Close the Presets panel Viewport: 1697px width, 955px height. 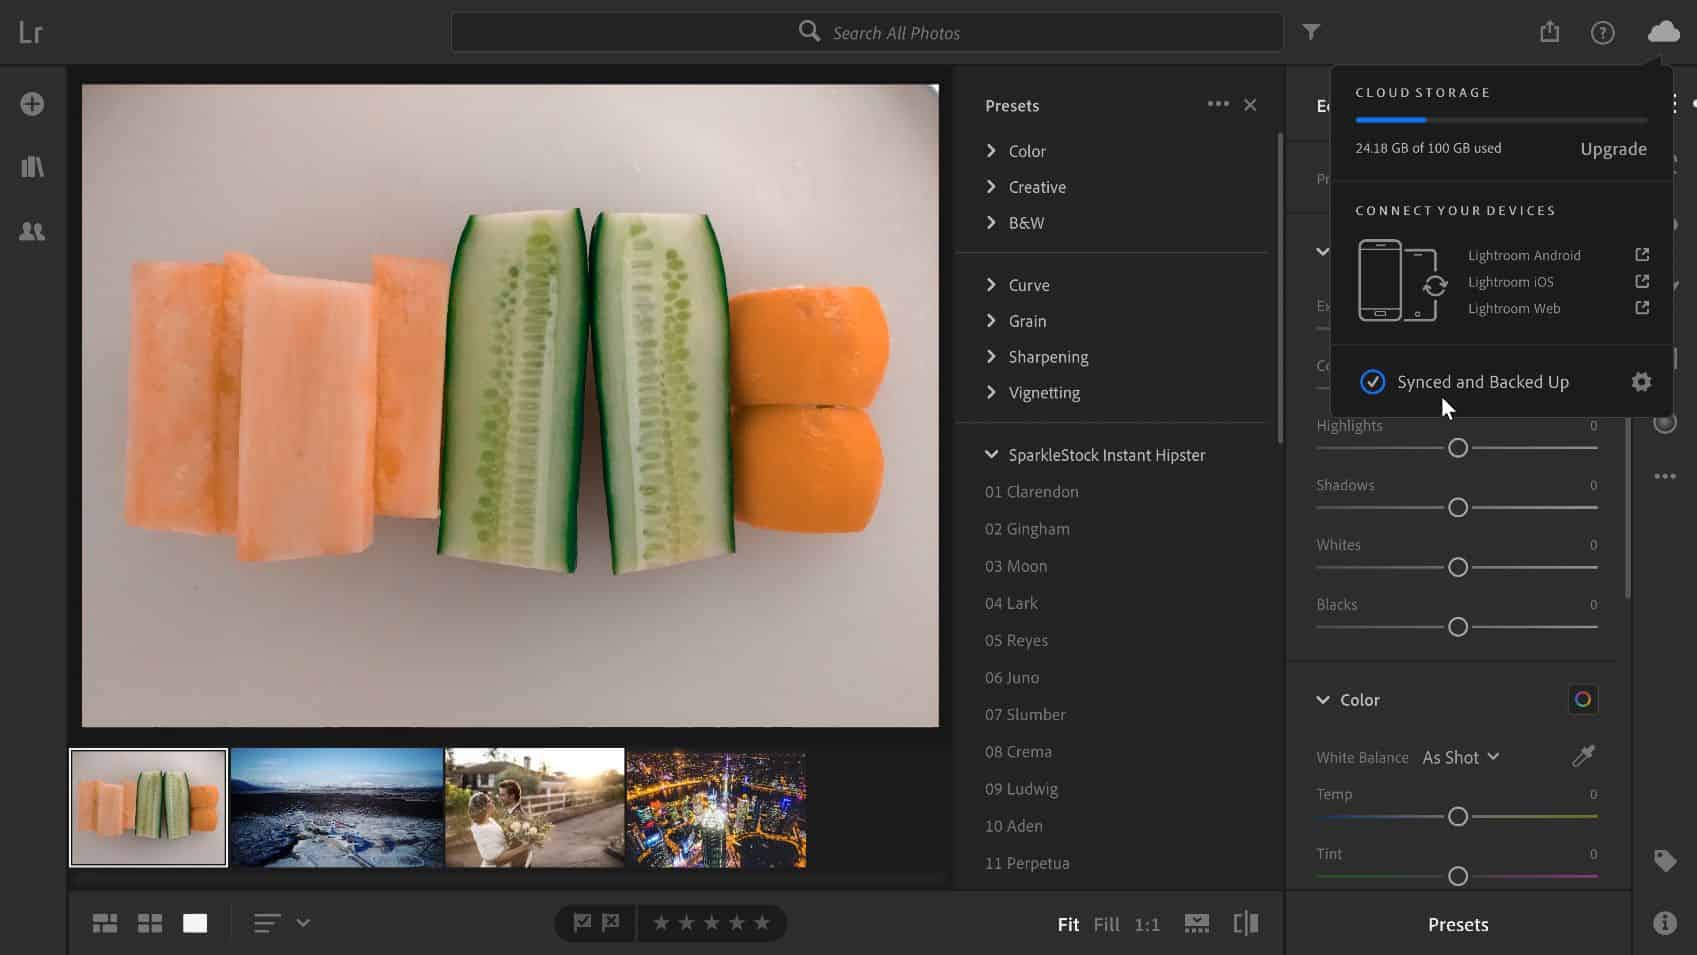1250,105
